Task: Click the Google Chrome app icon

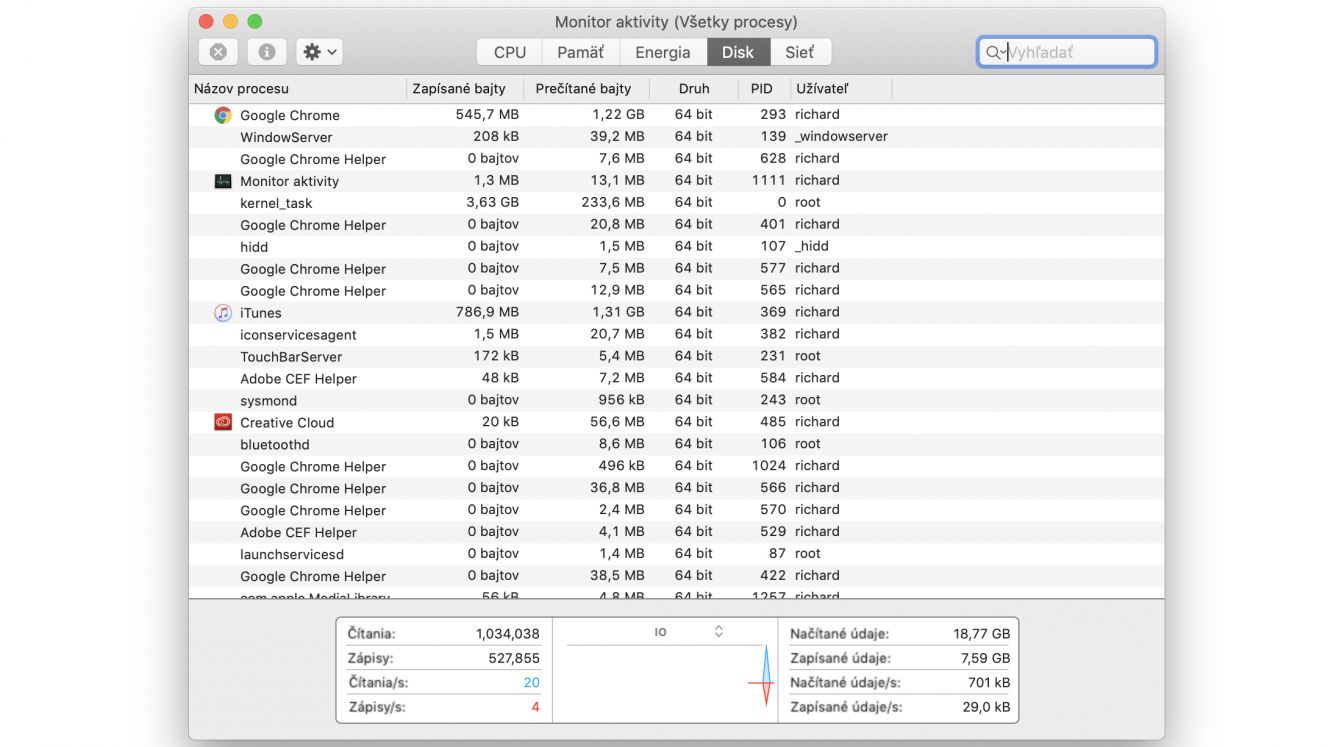Action: (x=223, y=115)
